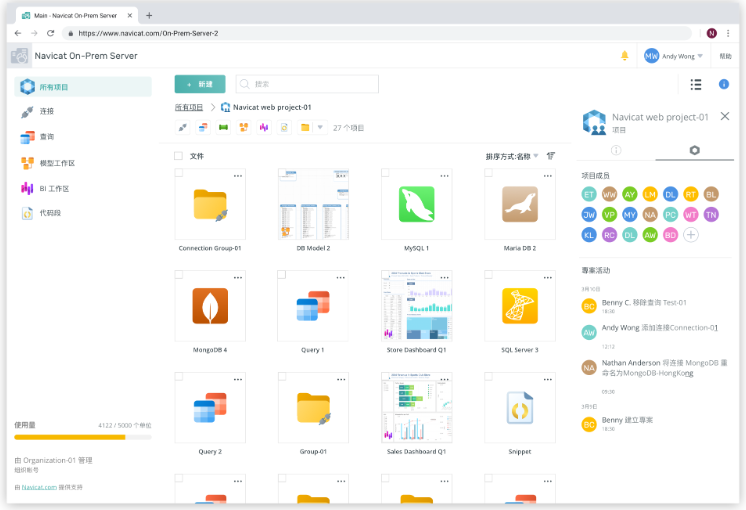Open Query 1 item
Screen dimensions: 746x510
(x=313, y=306)
